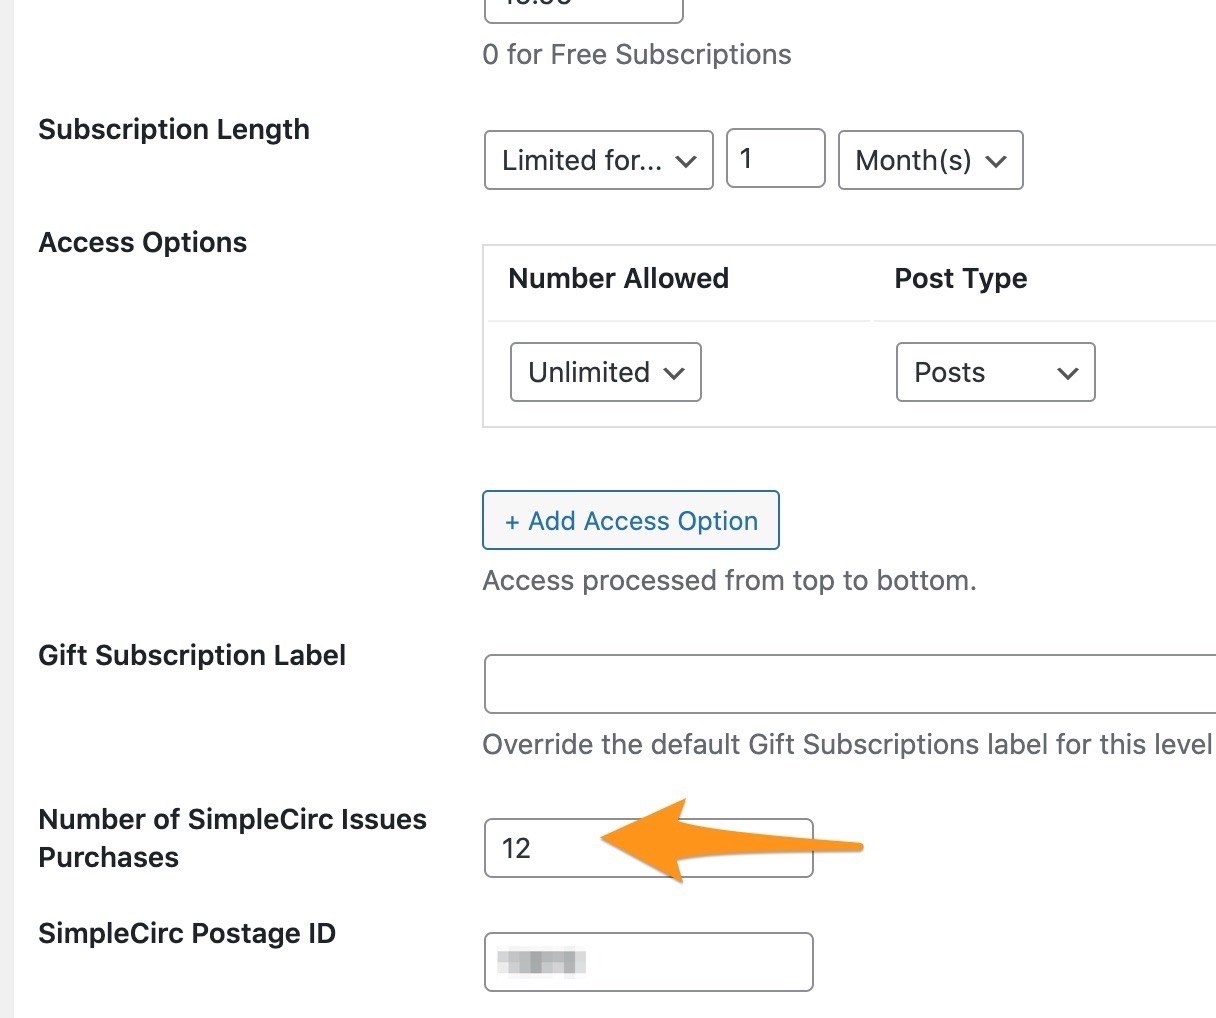Click the + Add Access Option button
This screenshot has width=1216, height=1018.
(x=630, y=520)
